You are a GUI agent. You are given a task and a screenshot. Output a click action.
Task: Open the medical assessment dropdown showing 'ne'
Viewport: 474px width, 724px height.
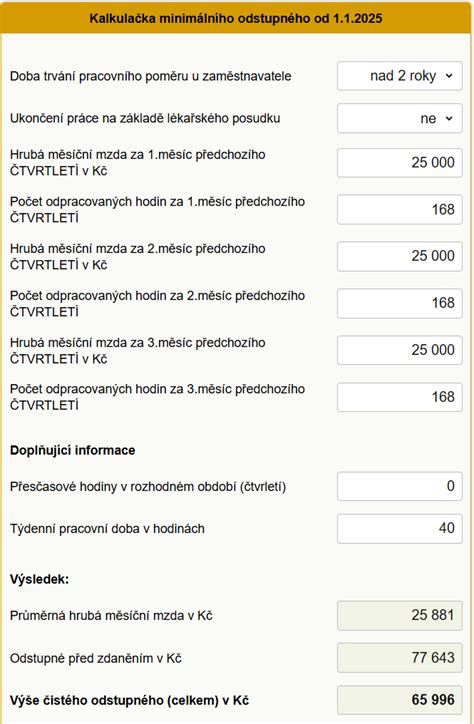click(x=400, y=118)
